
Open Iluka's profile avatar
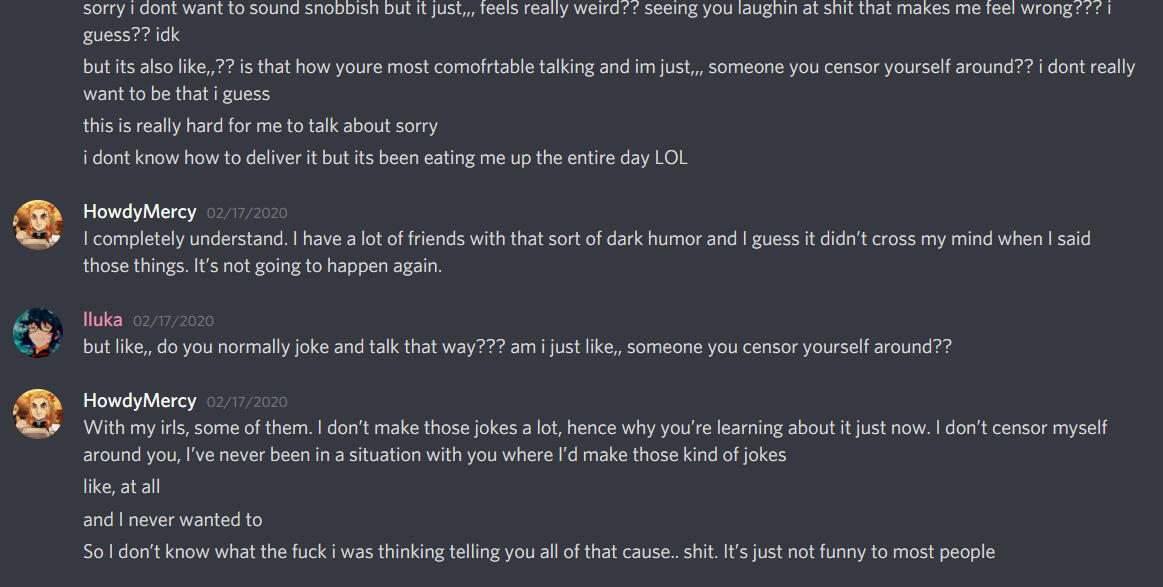(38, 333)
